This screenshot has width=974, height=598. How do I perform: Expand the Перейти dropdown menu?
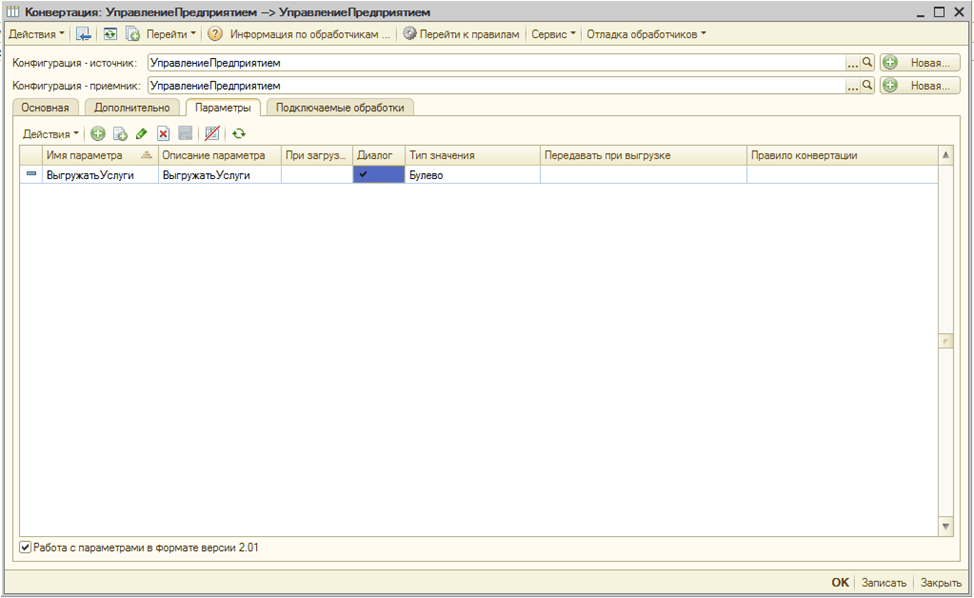[171, 34]
